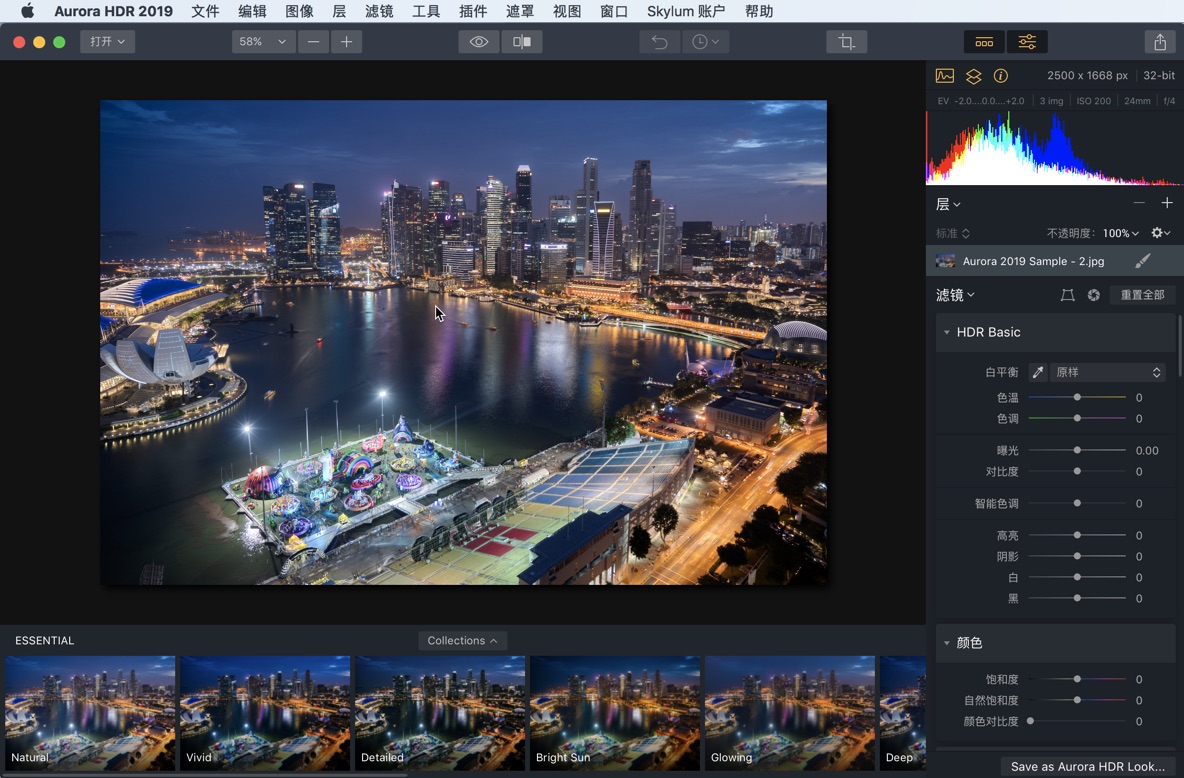
Task: Click the gear icon in the layer options
Action: tap(1156, 232)
